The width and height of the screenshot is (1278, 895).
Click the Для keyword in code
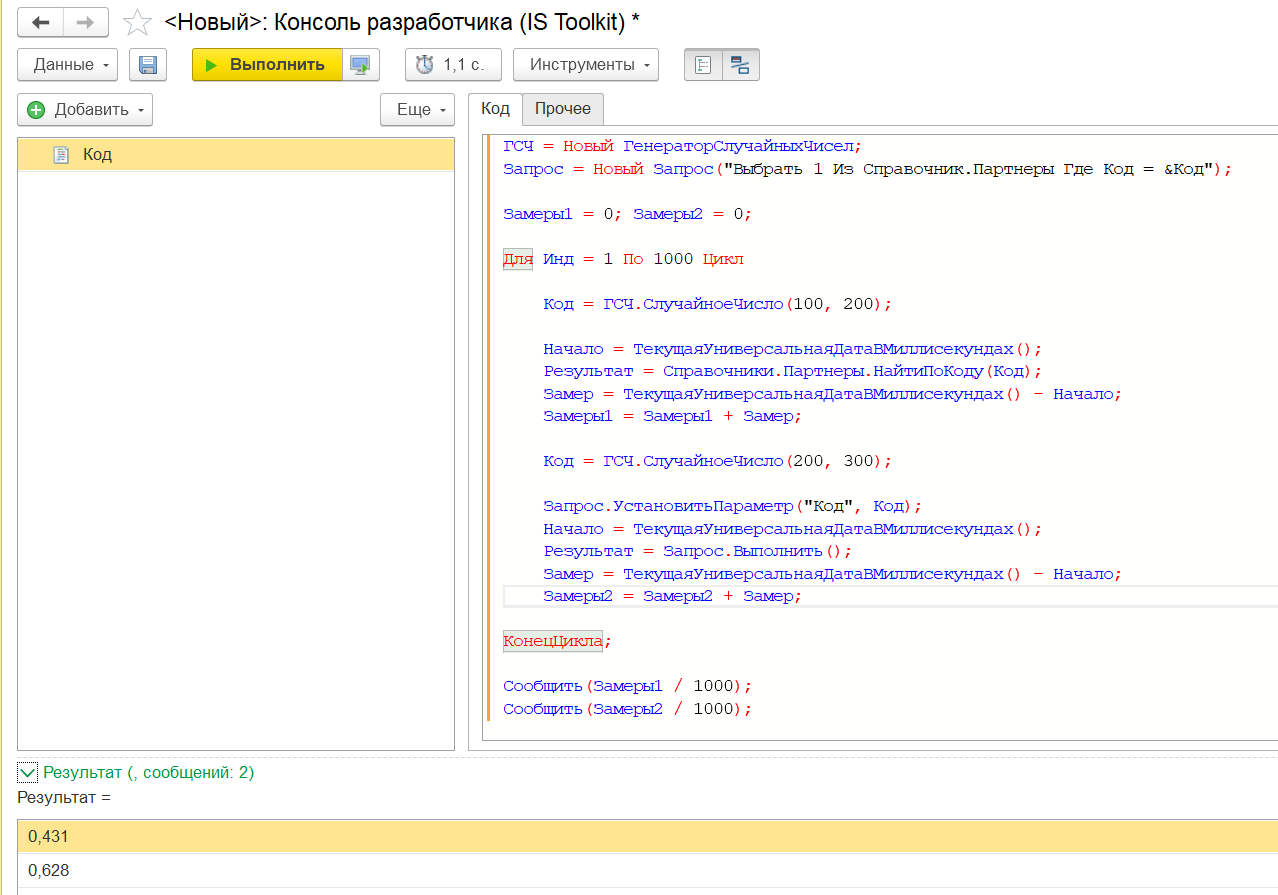[x=518, y=259]
